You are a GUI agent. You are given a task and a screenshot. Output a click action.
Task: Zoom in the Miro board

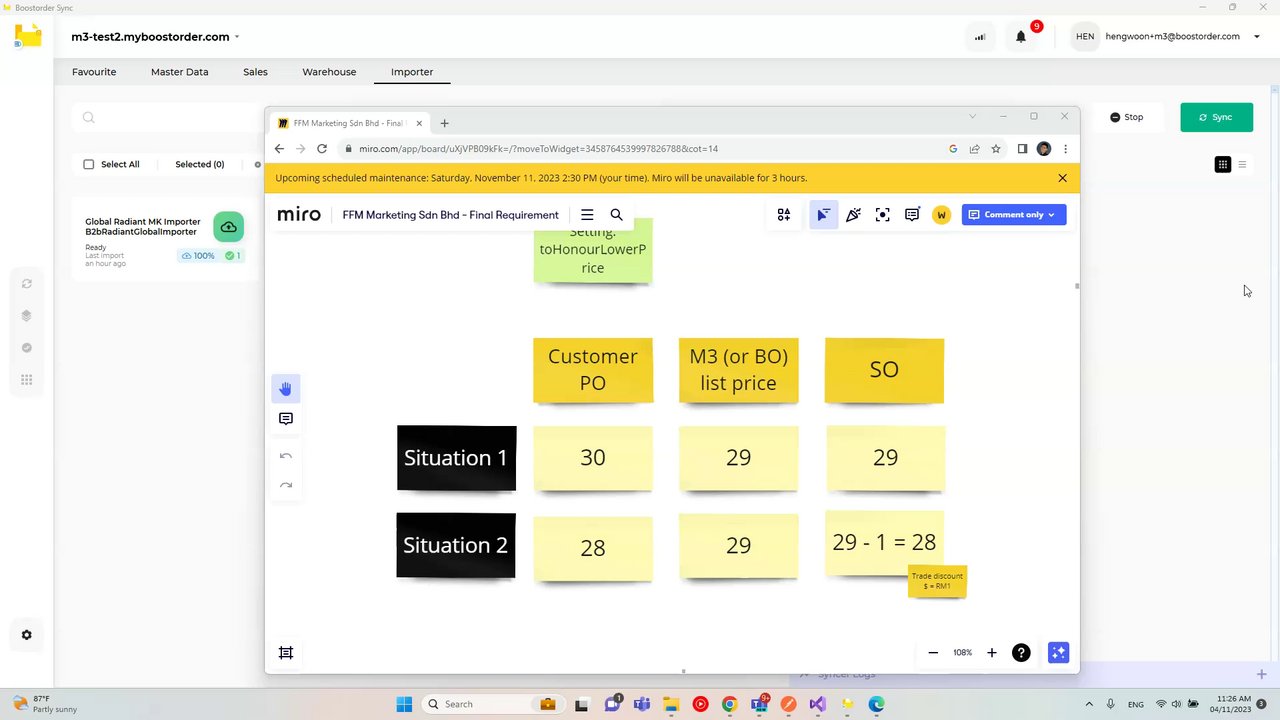coord(992,653)
